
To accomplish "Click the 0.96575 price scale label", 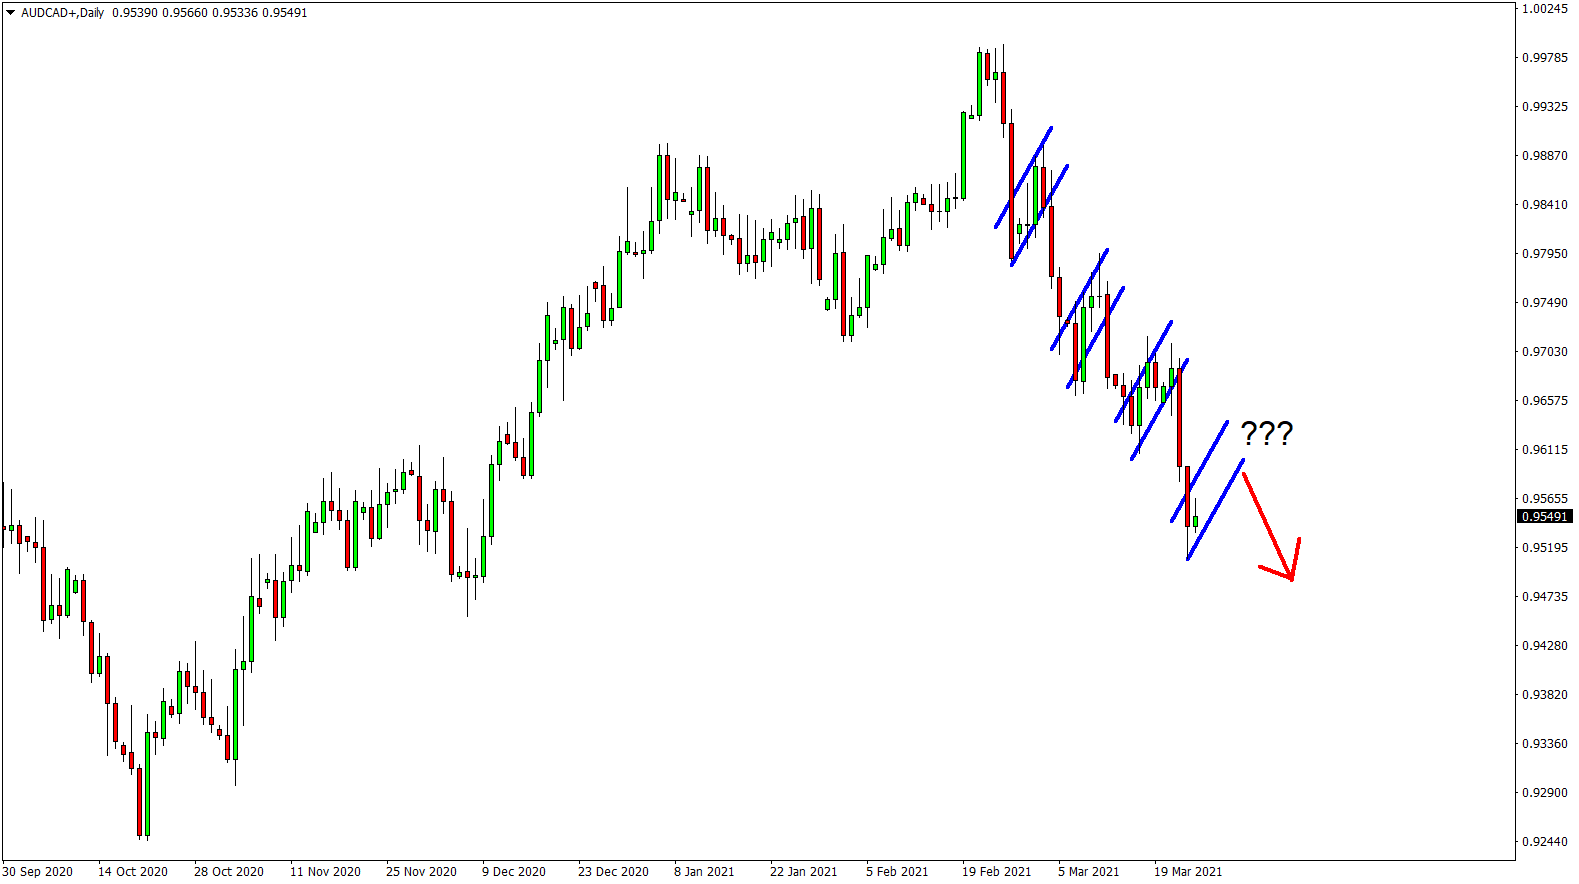I will pyautogui.click(x=1545, y=401).
